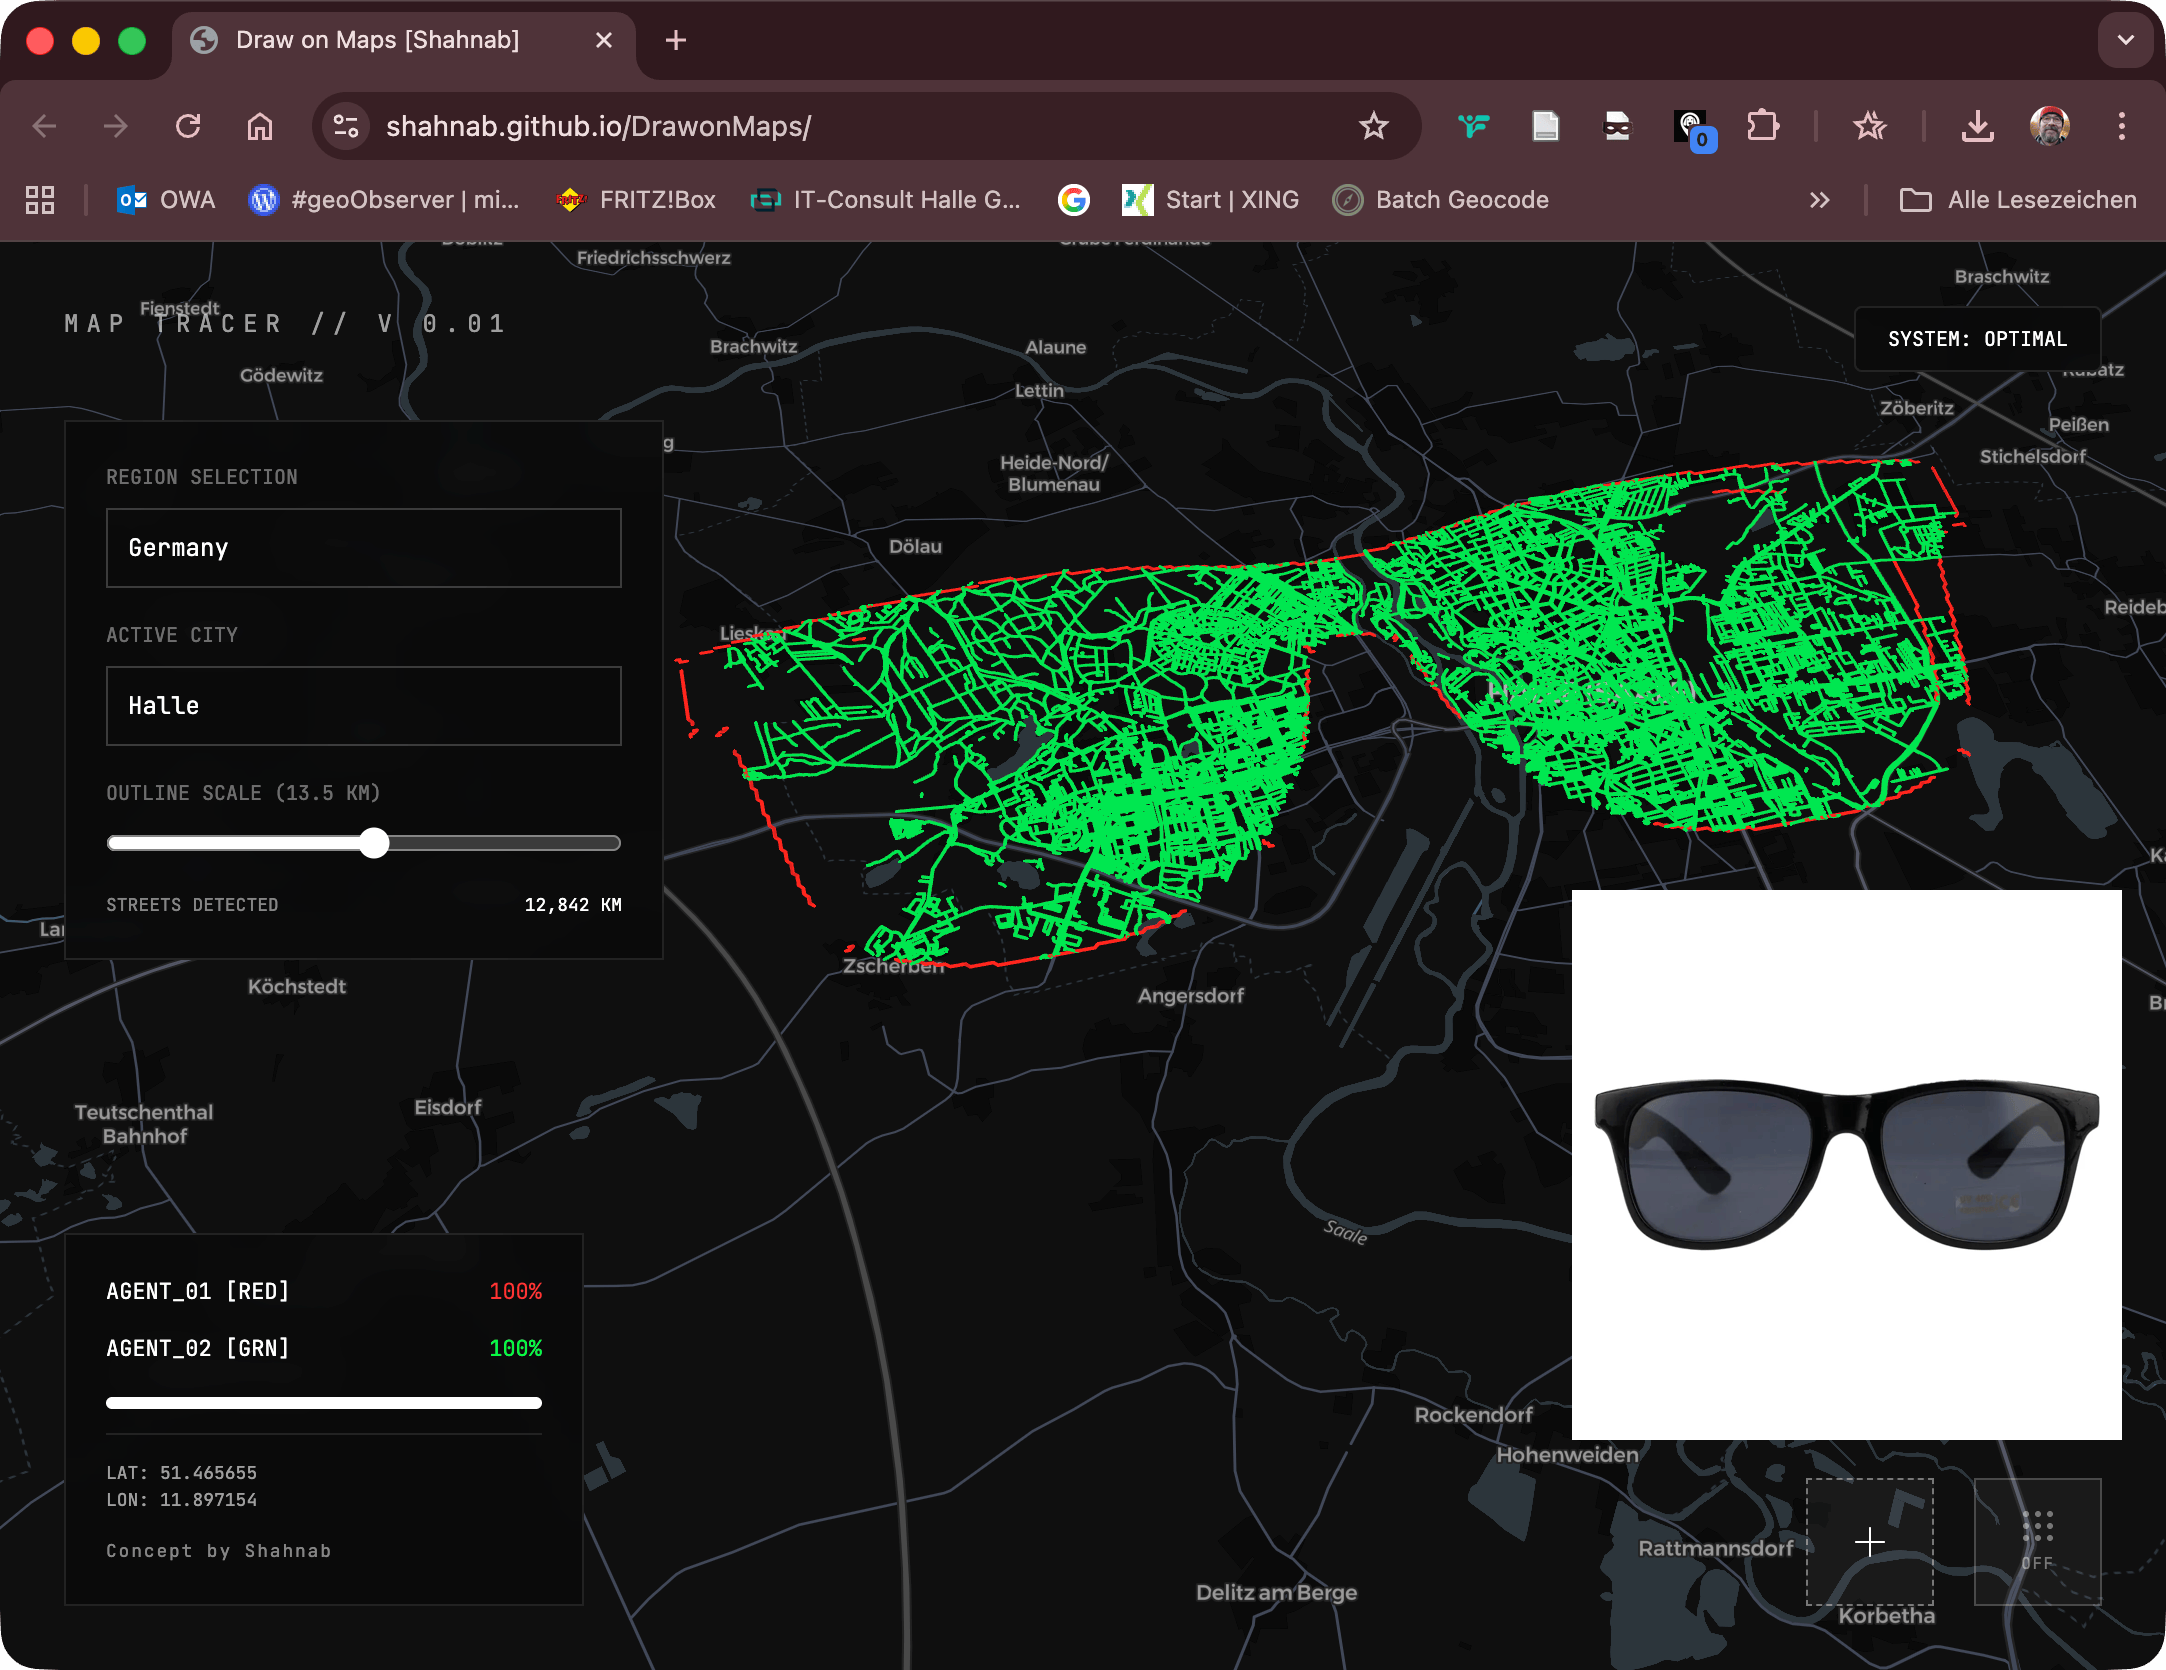
Task: Open the apps grid in bookmarks bar
Action: point(40,200)
